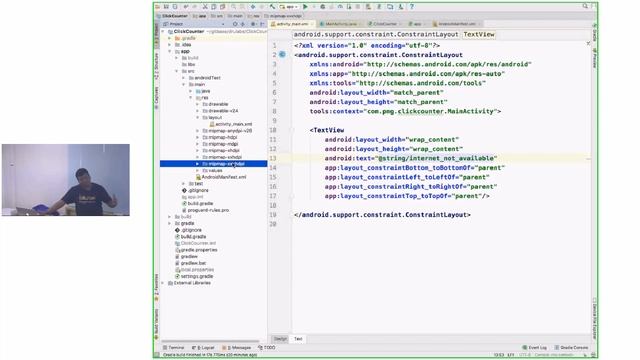Open the Messages tool window

[x=237, y=348]
